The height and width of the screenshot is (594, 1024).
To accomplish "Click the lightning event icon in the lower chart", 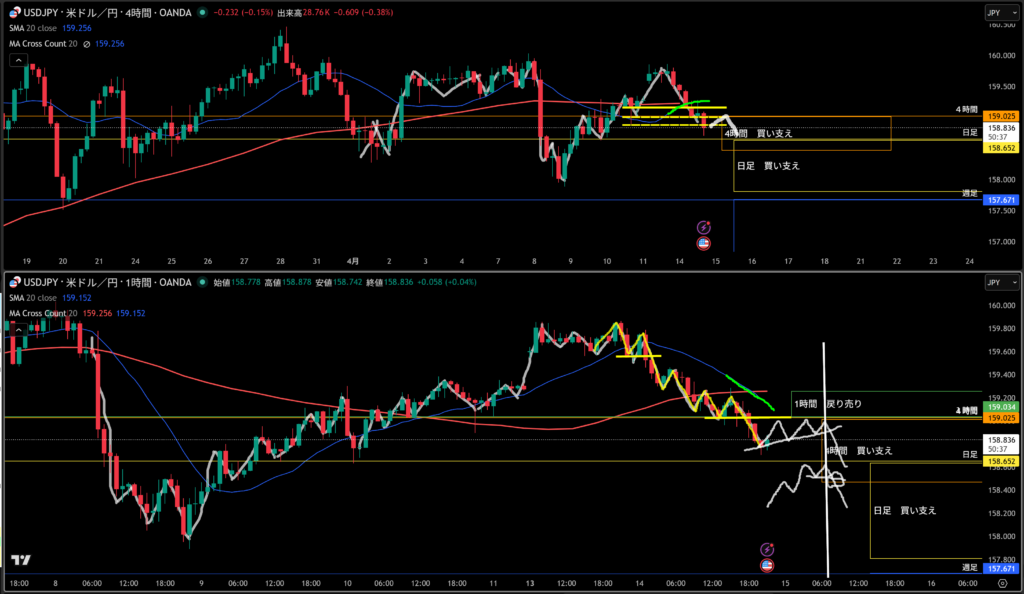I will (x=767, y=549).
